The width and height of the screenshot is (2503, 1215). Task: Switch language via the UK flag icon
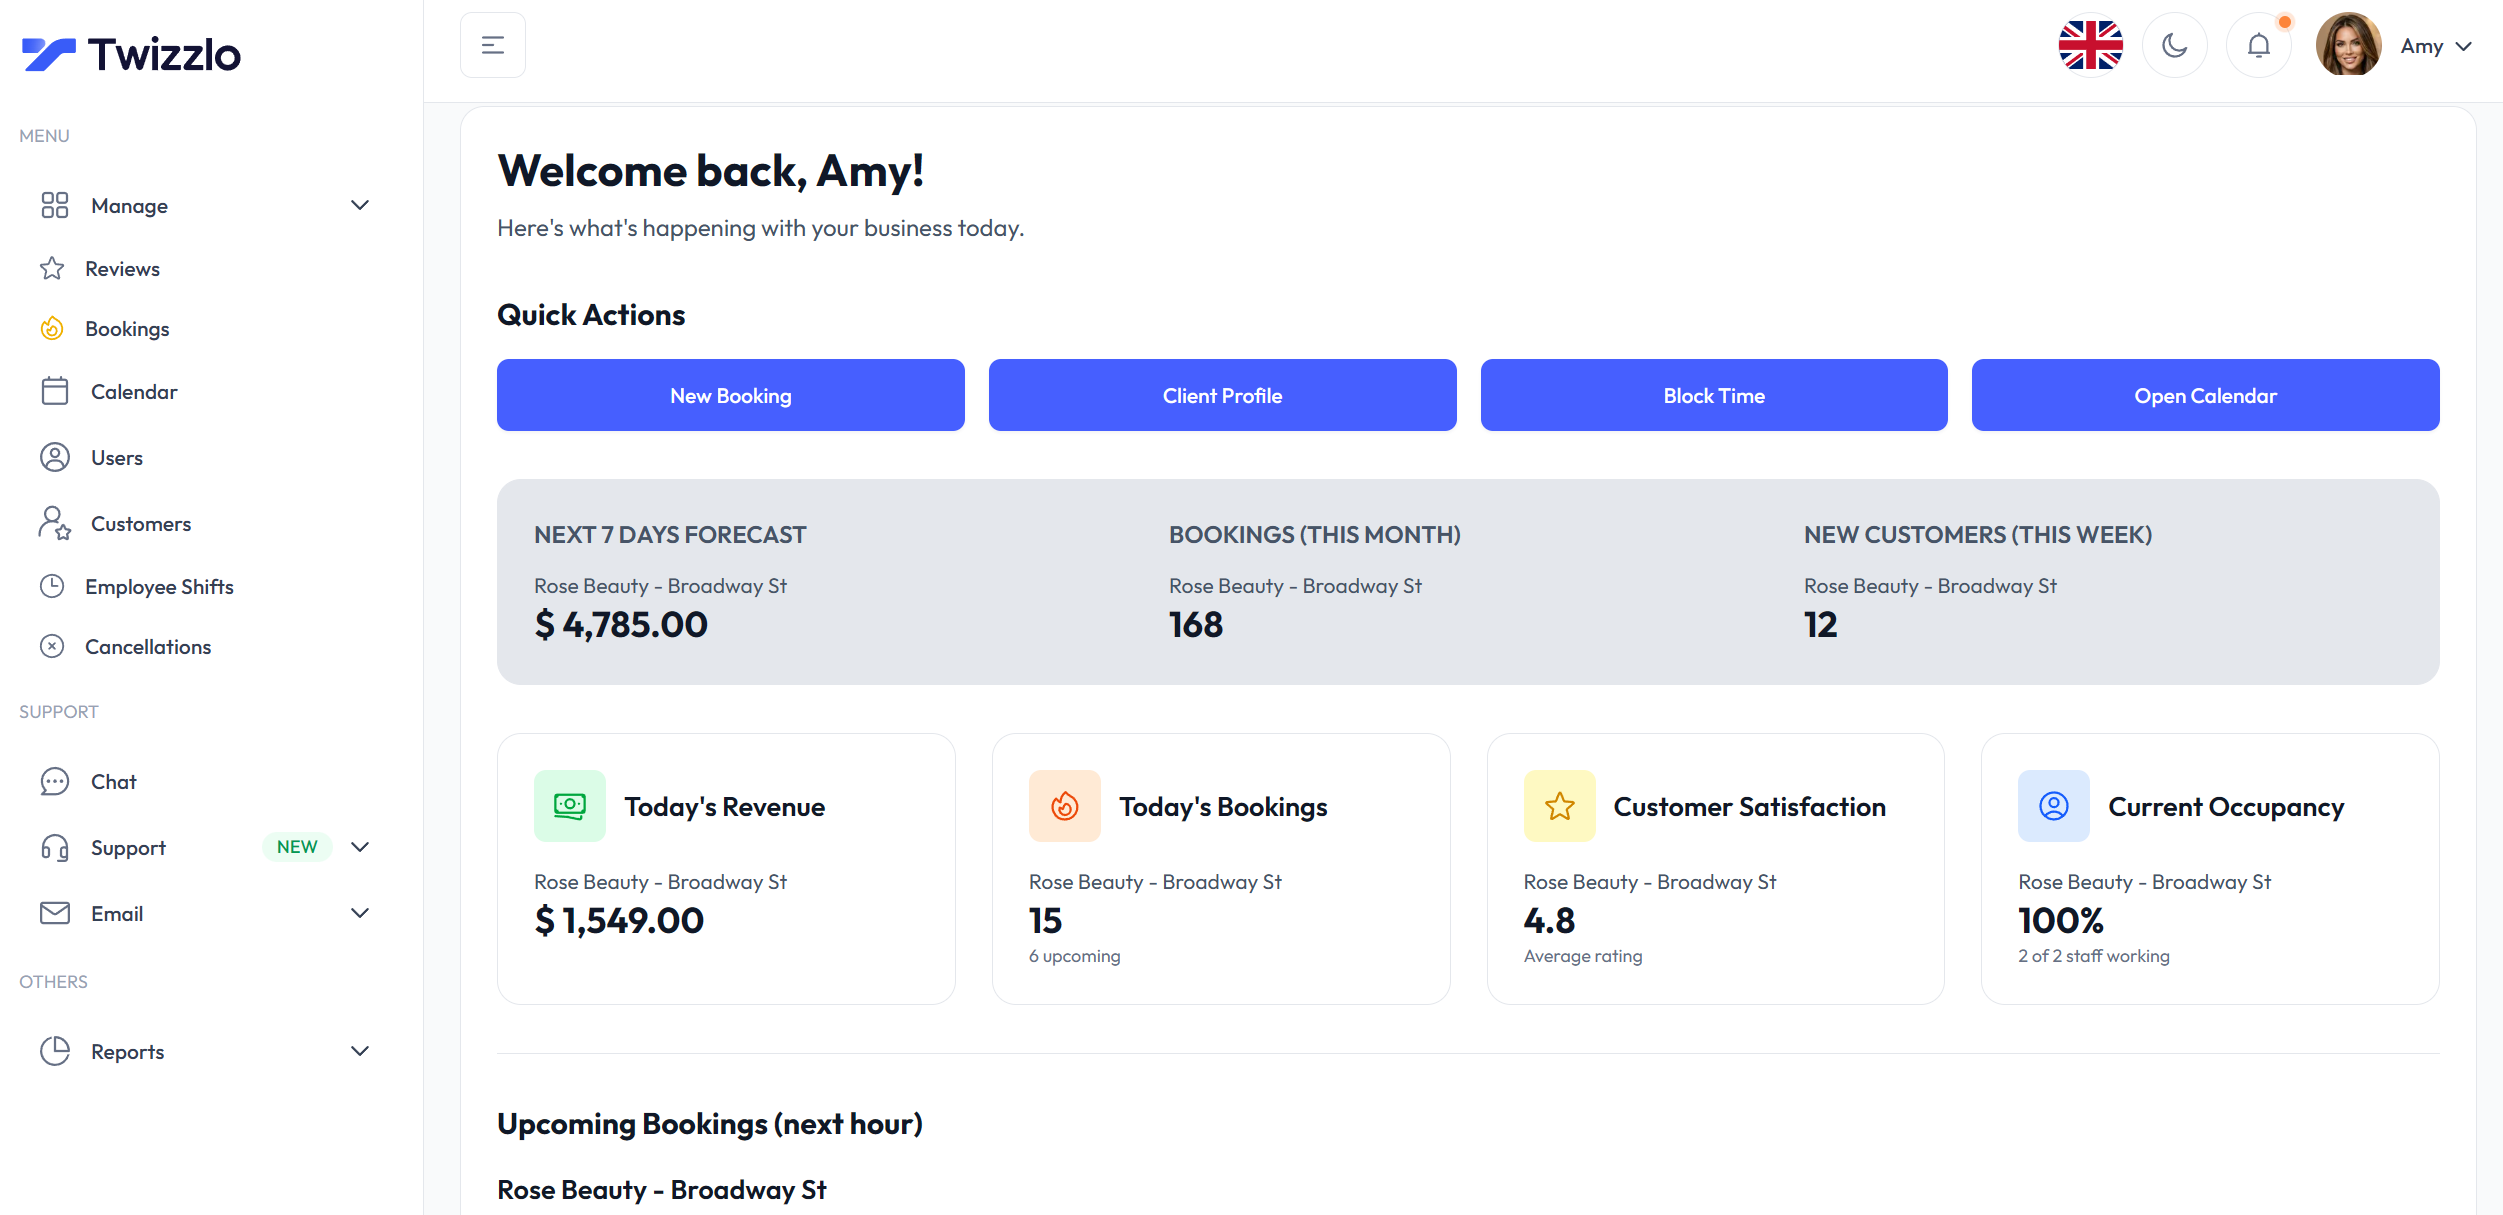[2090, 44]
